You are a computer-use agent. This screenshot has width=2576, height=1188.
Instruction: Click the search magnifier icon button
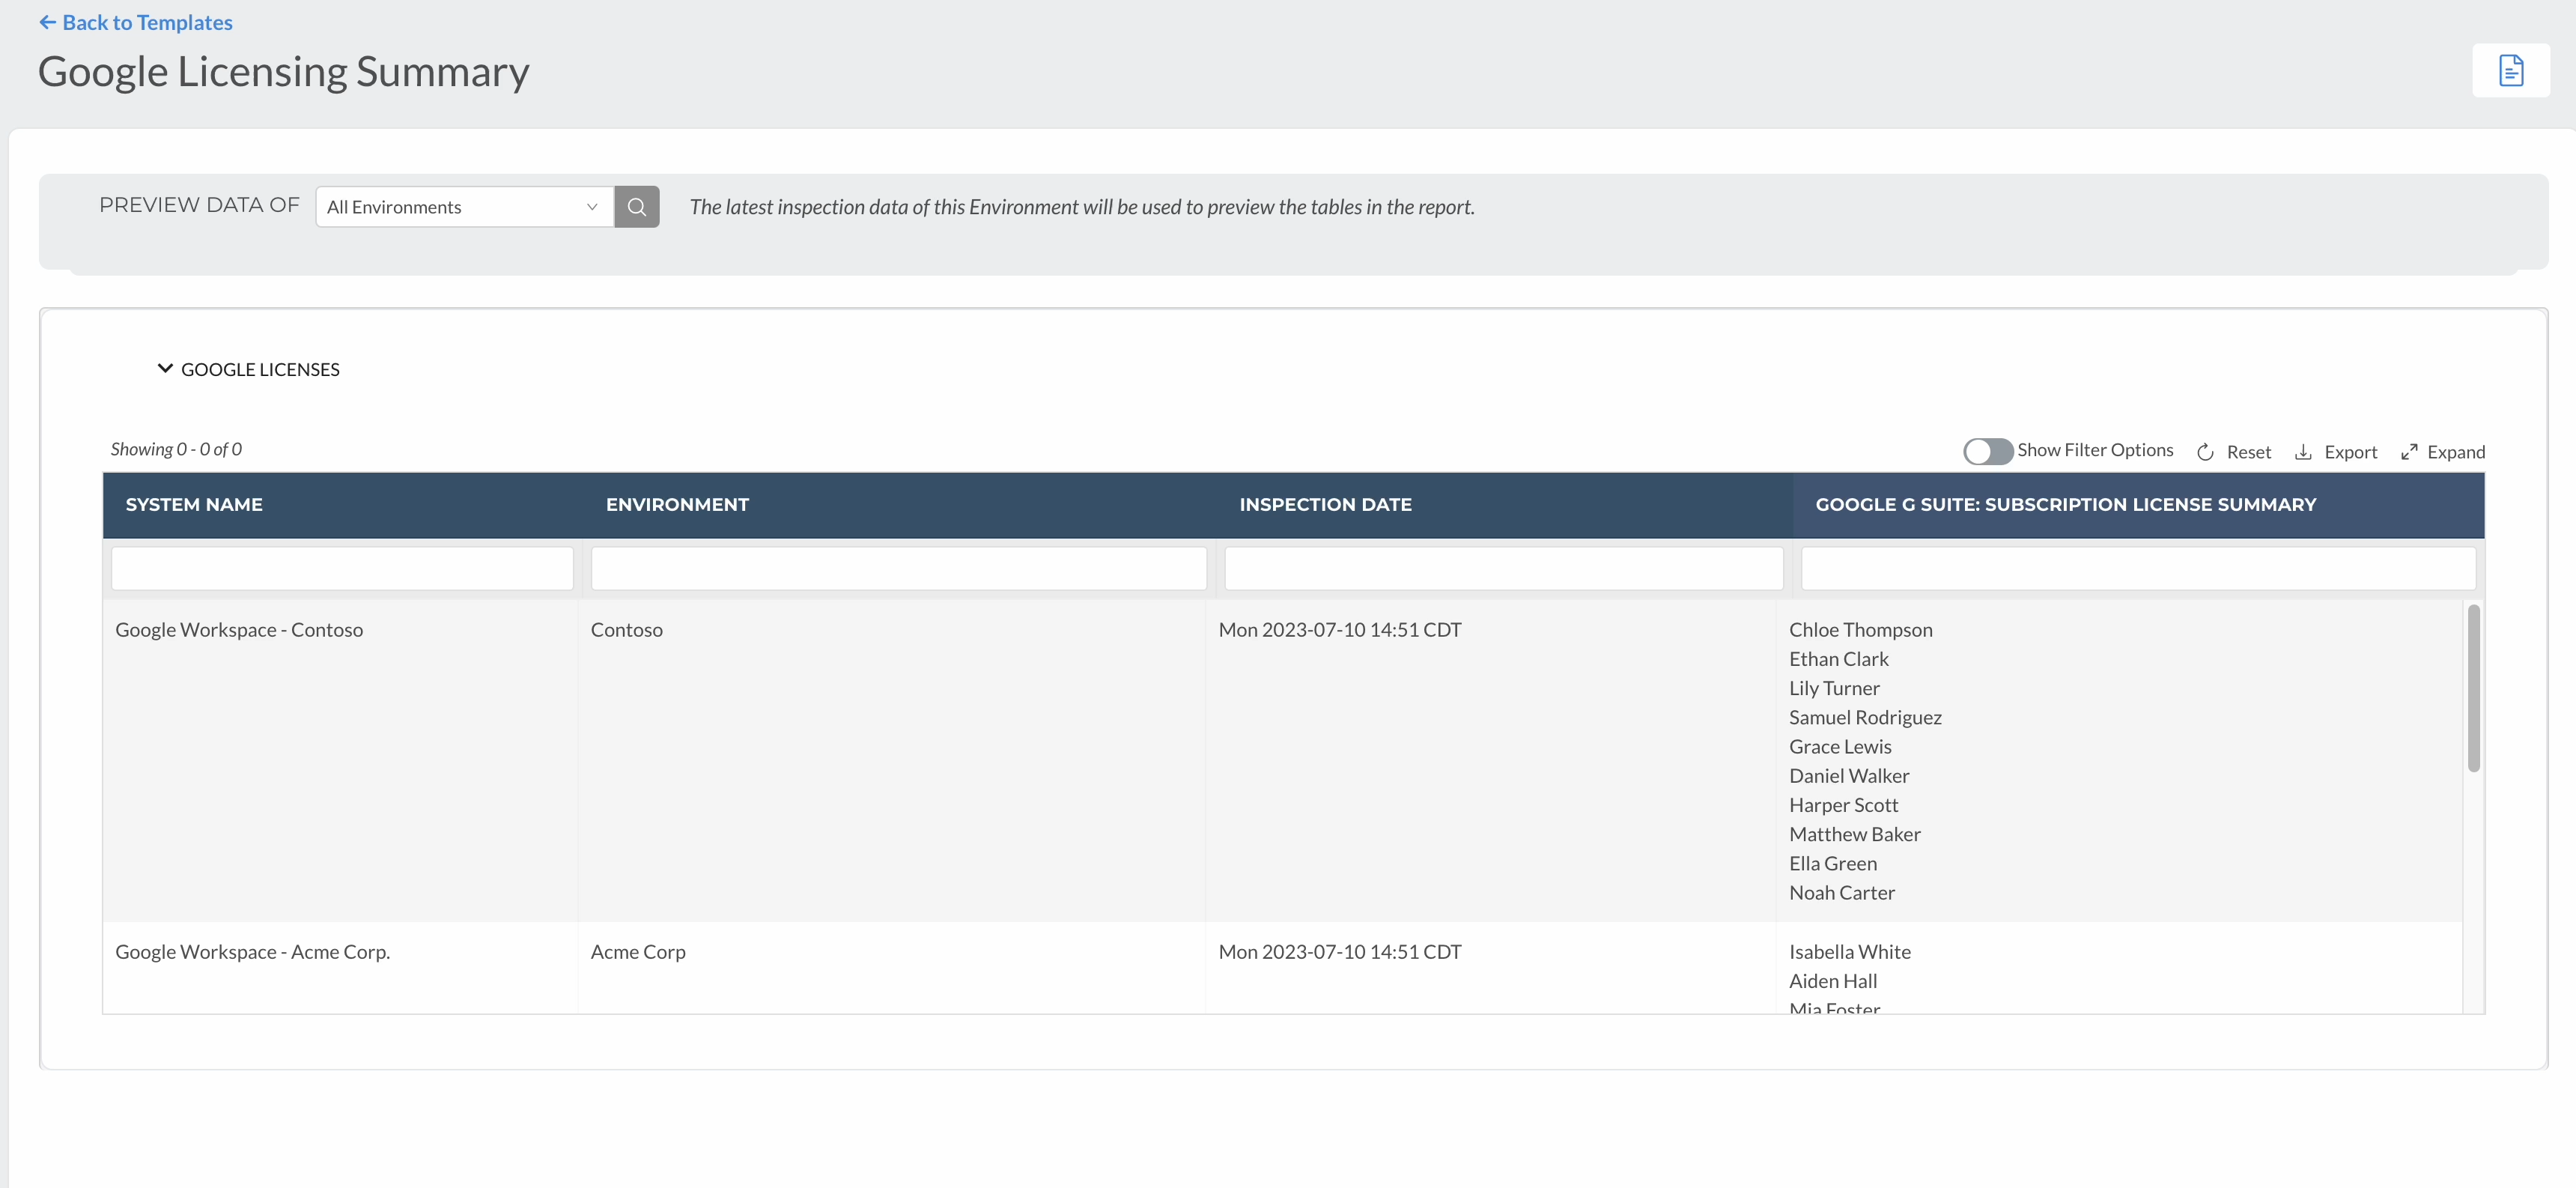coord(636,207)
